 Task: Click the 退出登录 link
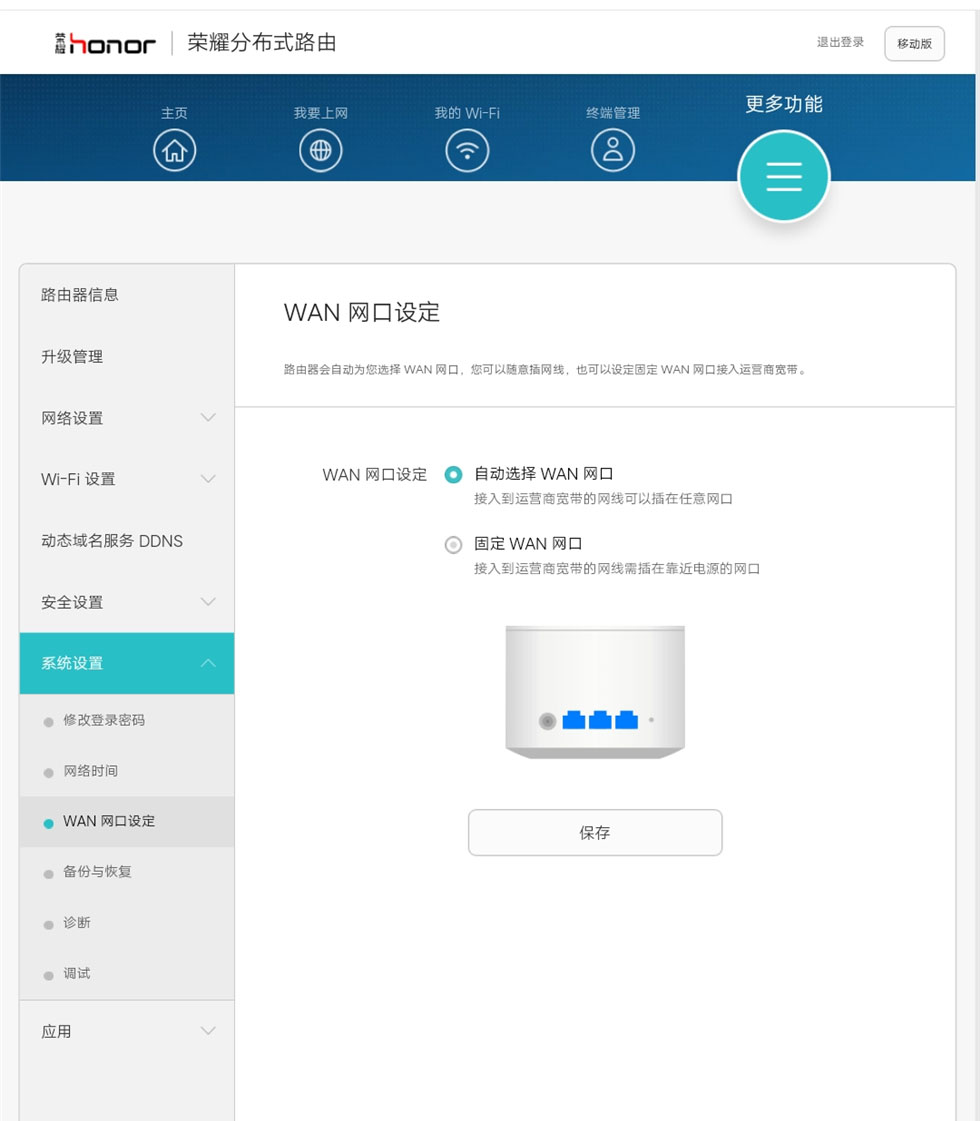840,43
